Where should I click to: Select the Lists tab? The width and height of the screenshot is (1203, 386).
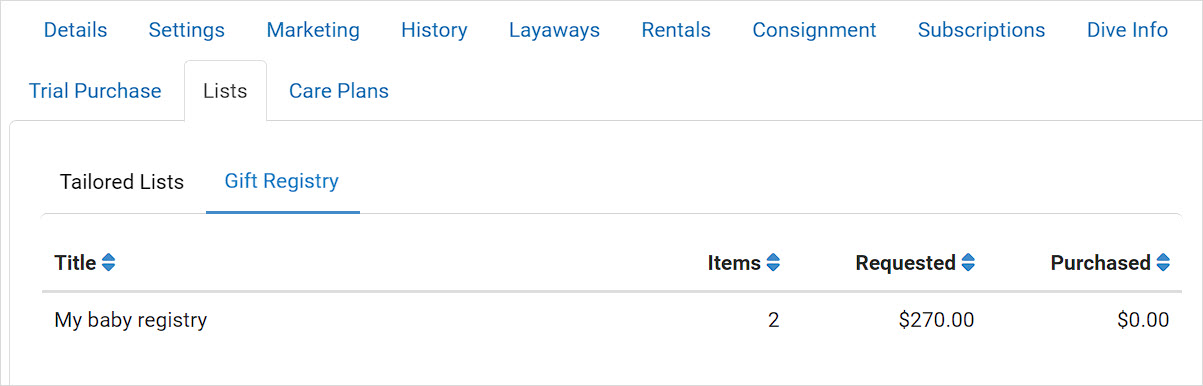pyautogui.click(x=225, y=91)
